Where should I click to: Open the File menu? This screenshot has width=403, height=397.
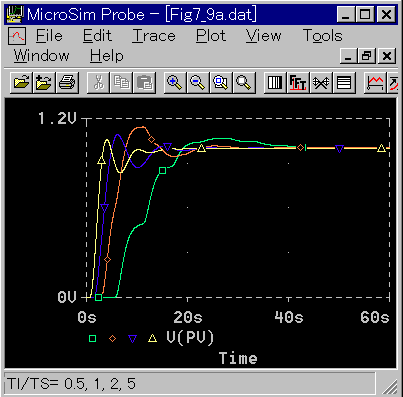pyautogui.click(x=49, y=36)
